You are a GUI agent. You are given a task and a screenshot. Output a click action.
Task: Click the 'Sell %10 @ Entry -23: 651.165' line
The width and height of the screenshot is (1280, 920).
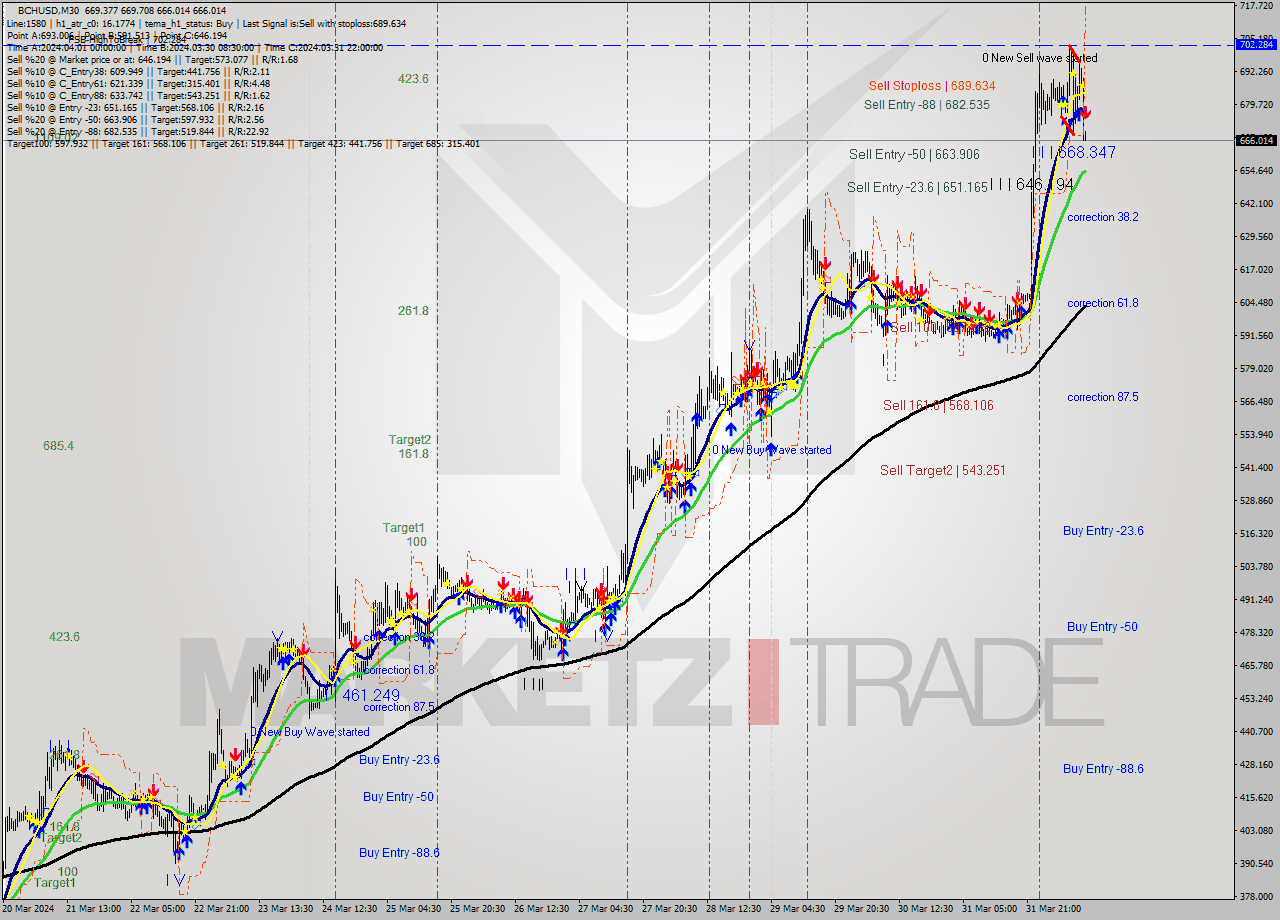[135, 107]
